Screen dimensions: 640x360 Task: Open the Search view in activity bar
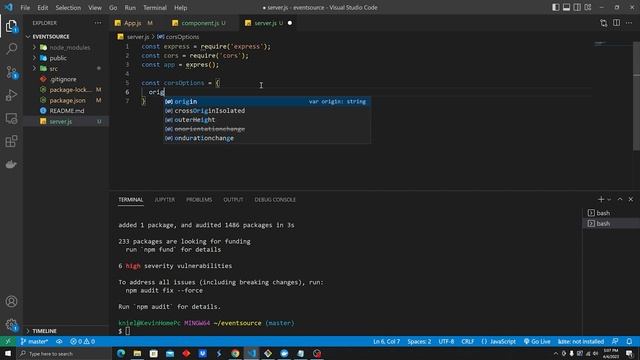[11, 49]
